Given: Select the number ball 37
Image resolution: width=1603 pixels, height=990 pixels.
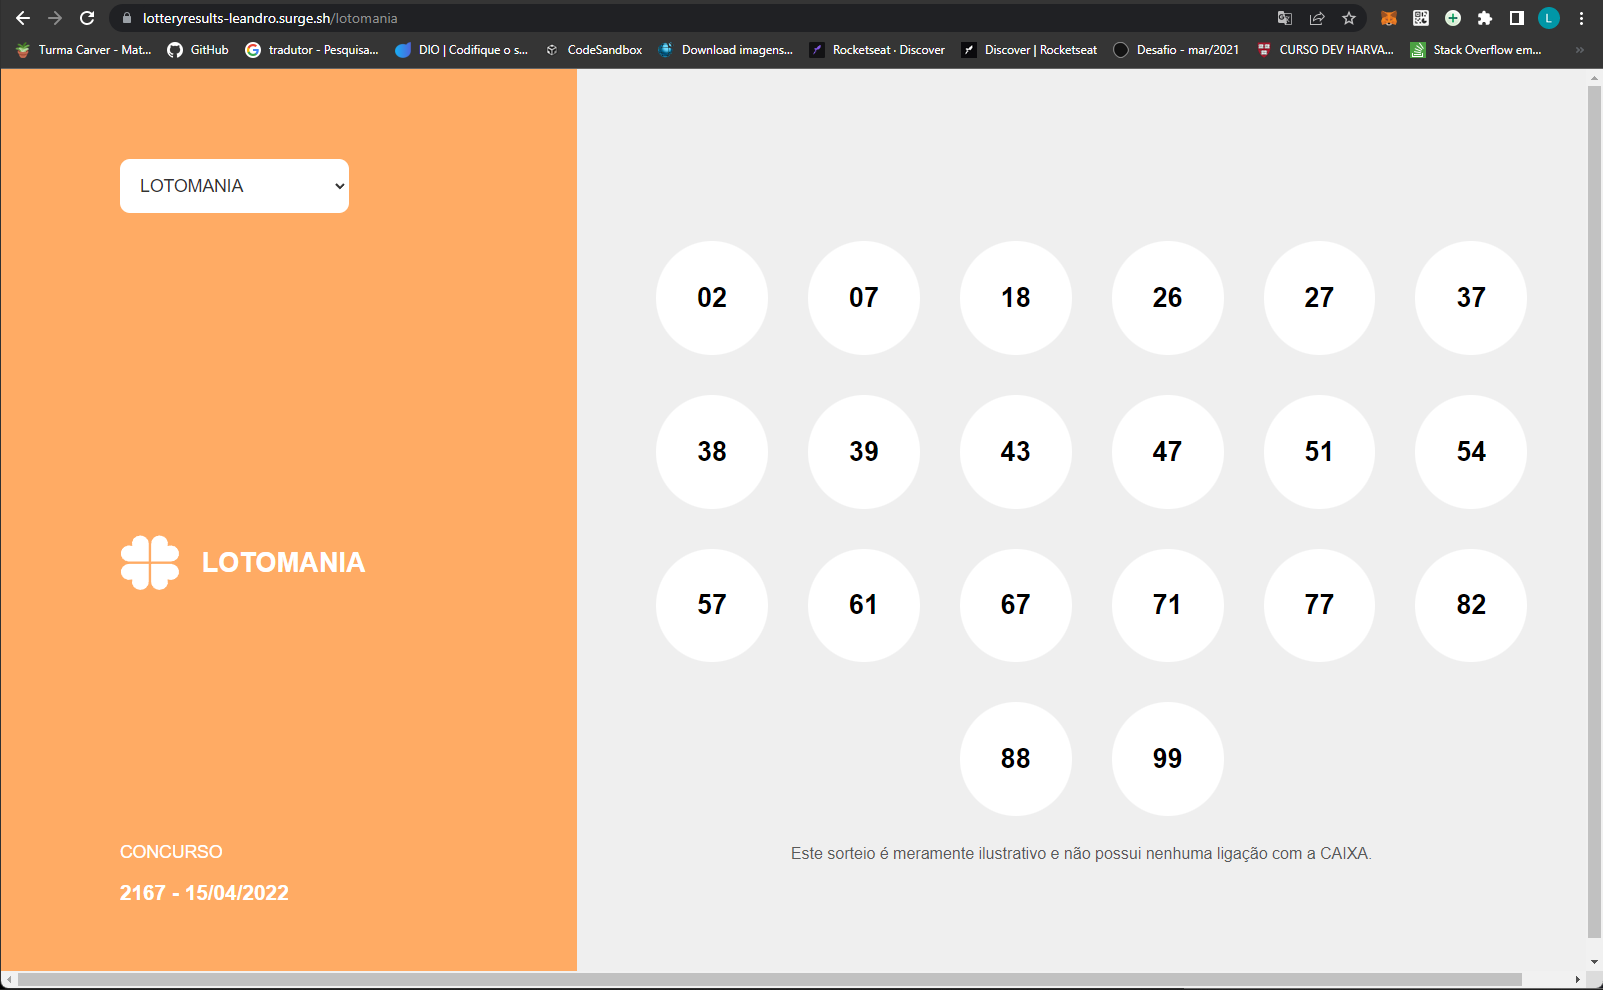Looking at the screenshot, I should pos(1471,298).
